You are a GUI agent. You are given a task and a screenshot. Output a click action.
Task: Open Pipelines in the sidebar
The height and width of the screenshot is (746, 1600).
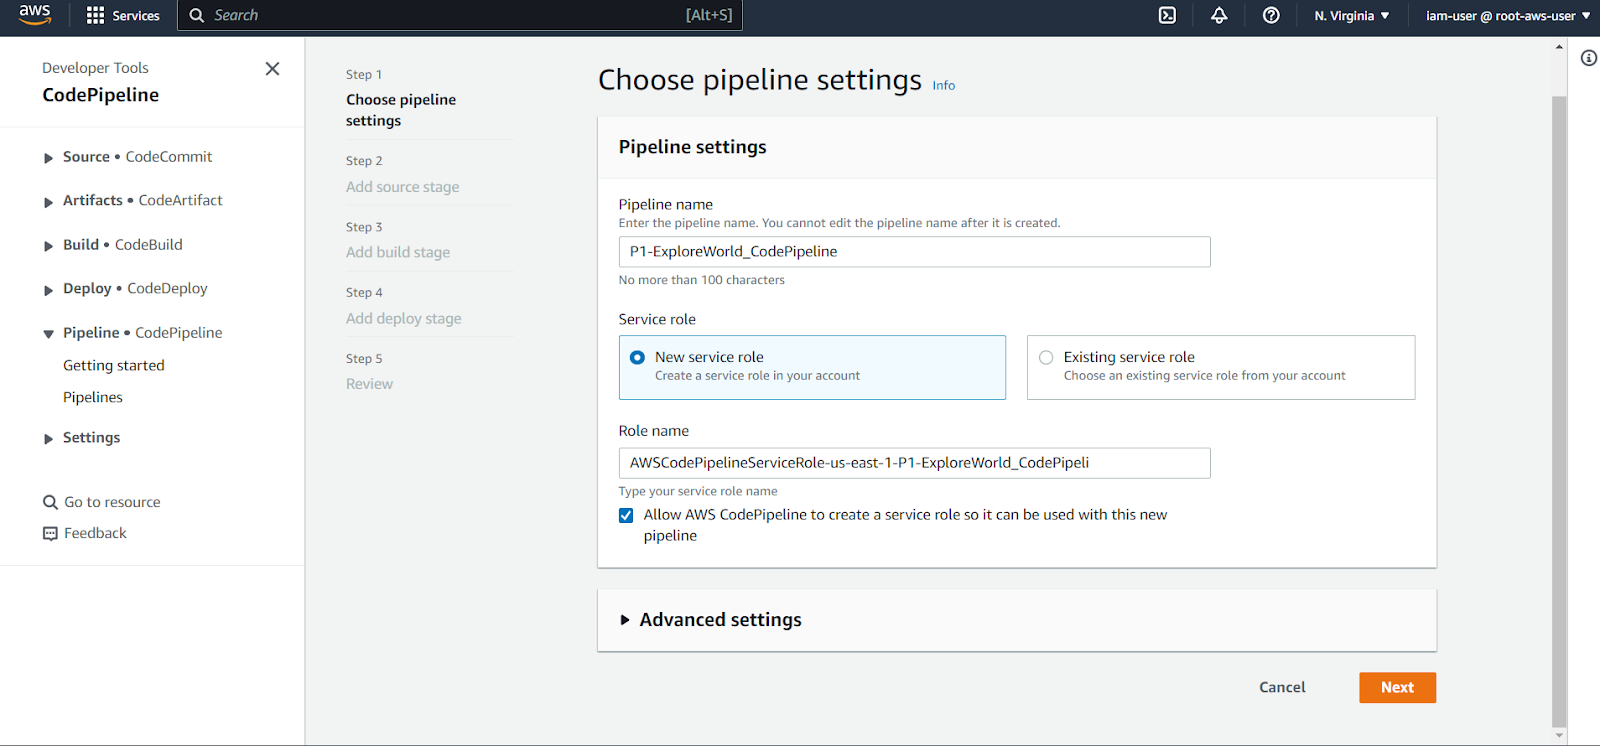93,398
